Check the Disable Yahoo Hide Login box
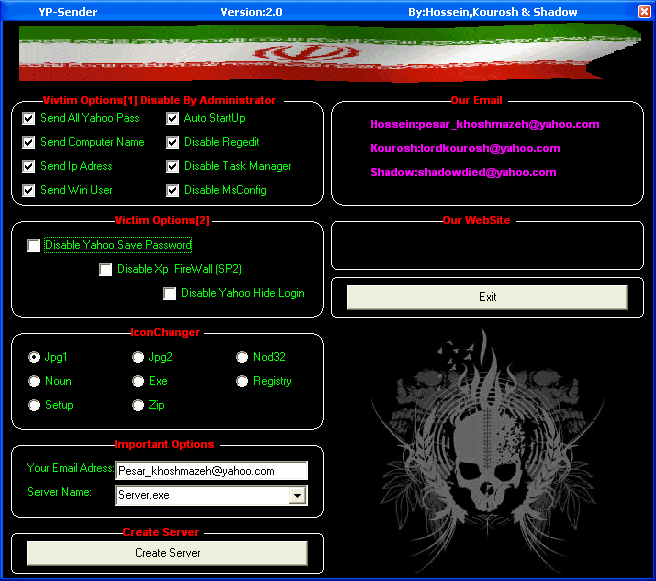 (170, 293)
